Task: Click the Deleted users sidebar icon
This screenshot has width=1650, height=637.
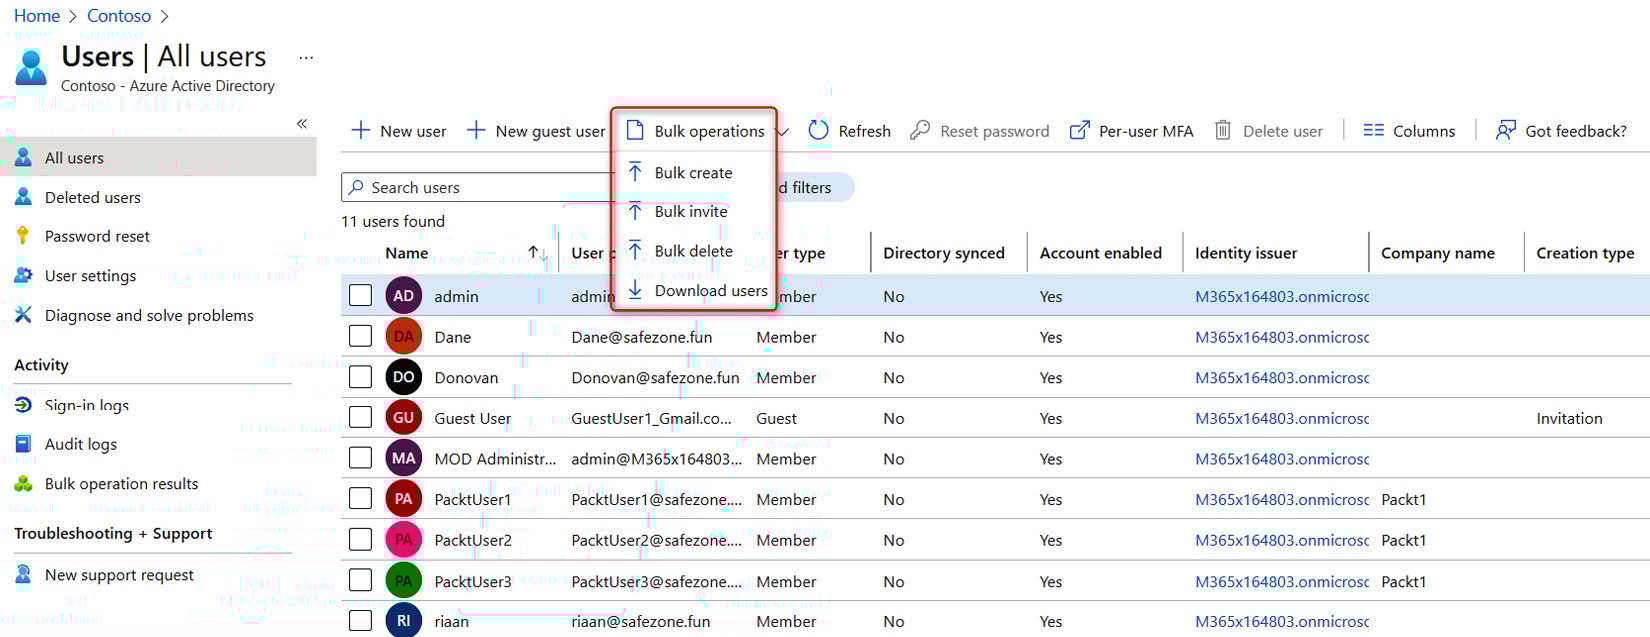Action: (23, 197)
